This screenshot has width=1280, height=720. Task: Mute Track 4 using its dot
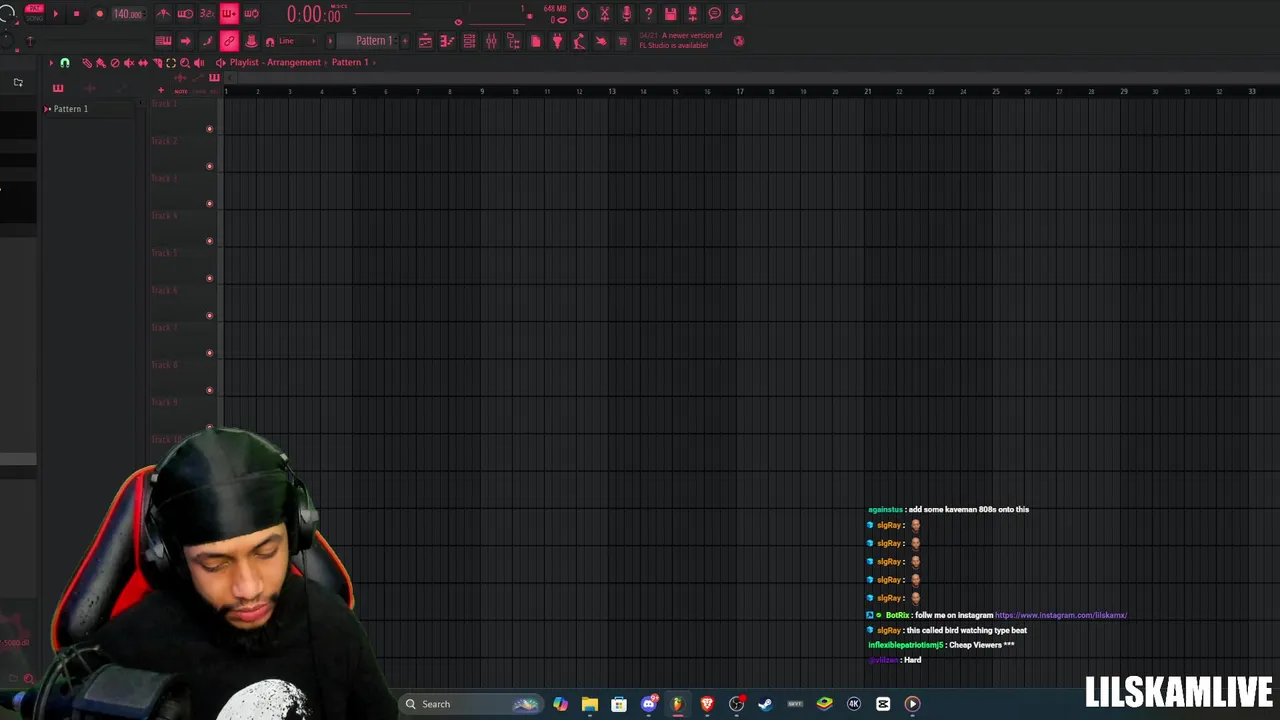coord(209,241)
